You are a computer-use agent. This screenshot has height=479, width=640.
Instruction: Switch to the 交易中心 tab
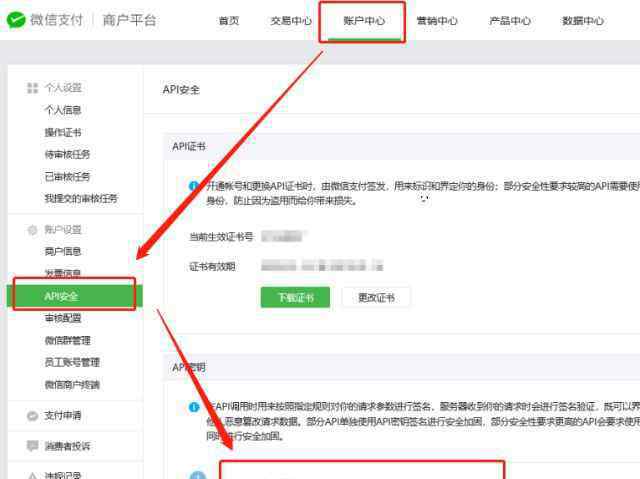pos(290,21)
